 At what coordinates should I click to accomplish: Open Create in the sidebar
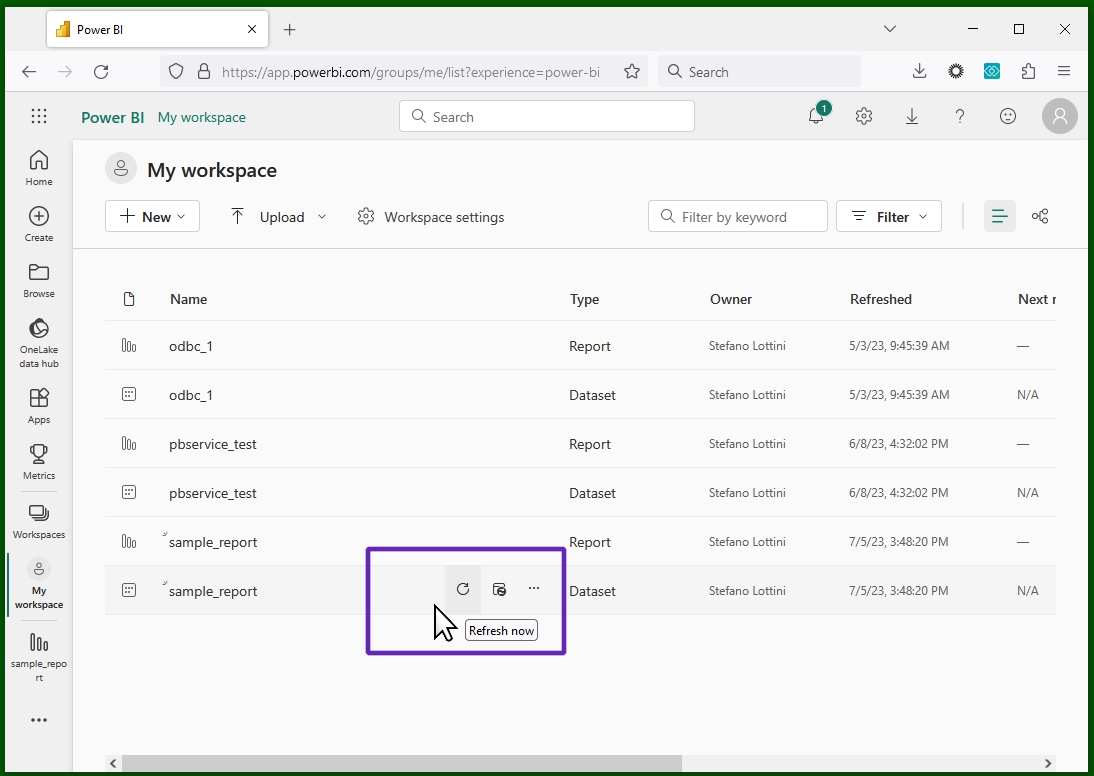click(x=39, y=224)
